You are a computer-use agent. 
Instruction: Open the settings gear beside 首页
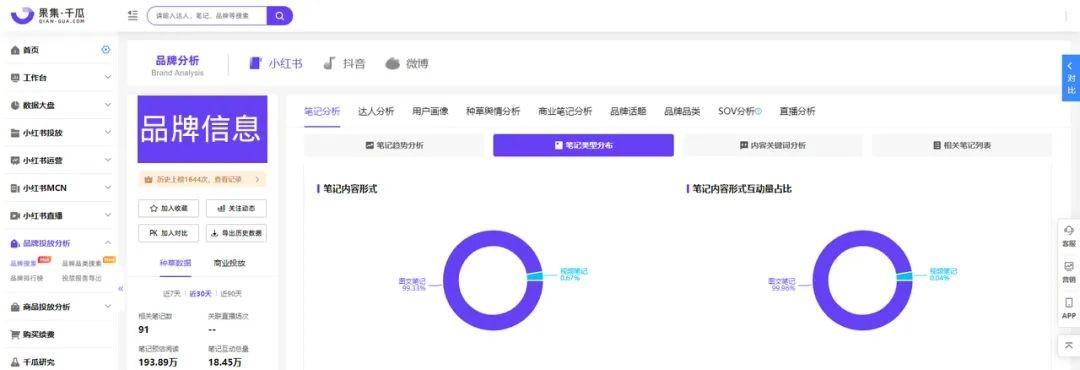point(105,50)
